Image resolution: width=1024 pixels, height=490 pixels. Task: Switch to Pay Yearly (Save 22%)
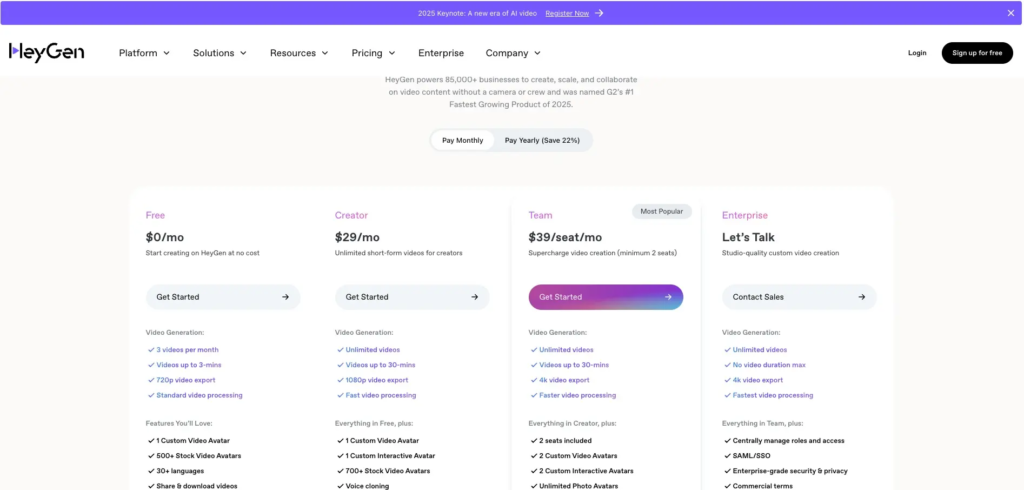(x=542, y=140)
